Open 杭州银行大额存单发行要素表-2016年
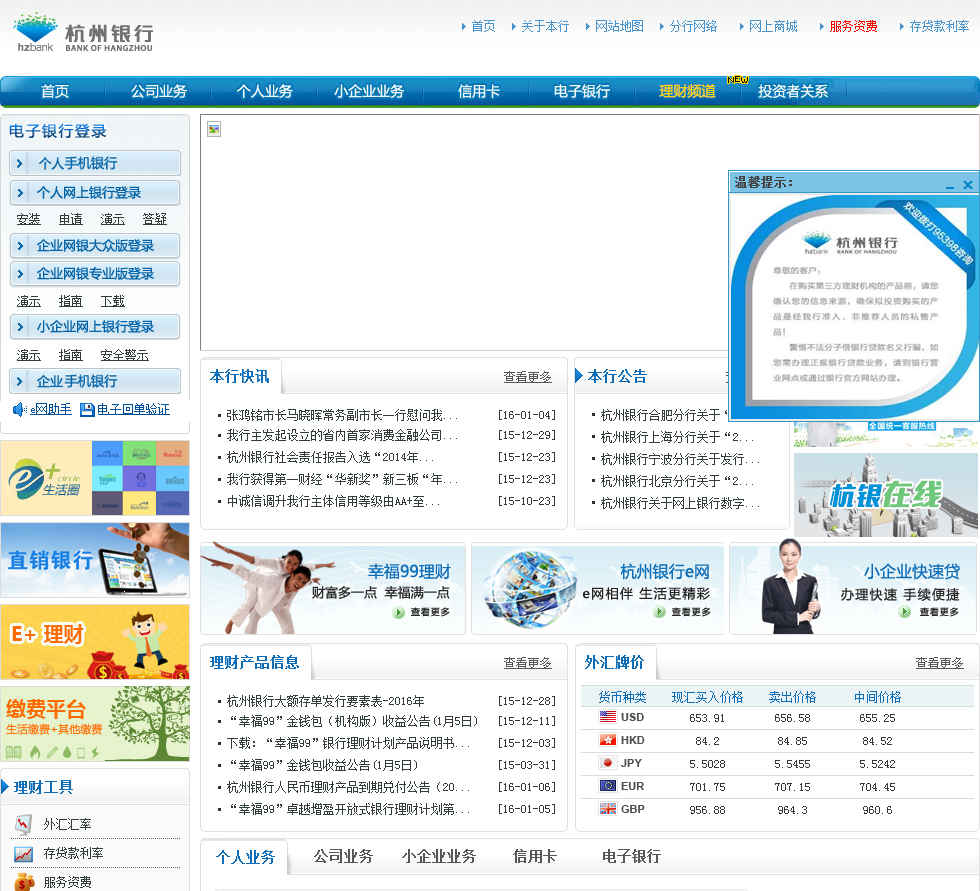 [325, 701]
